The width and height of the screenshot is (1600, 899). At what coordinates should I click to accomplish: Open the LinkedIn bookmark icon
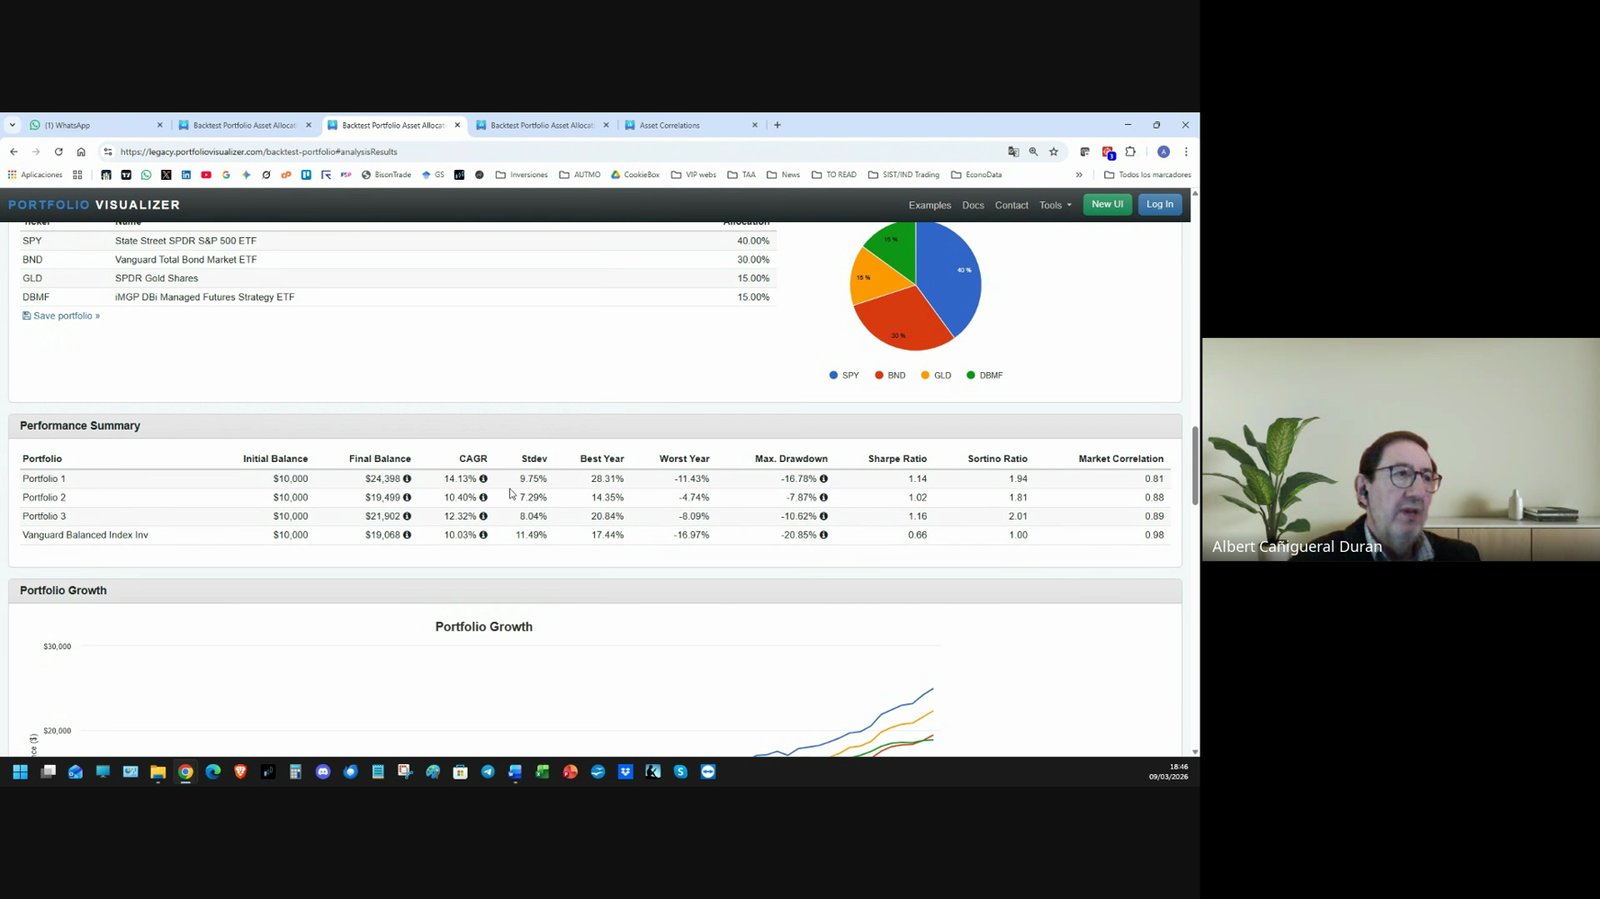pyautogui.click(x=186, y=175)
